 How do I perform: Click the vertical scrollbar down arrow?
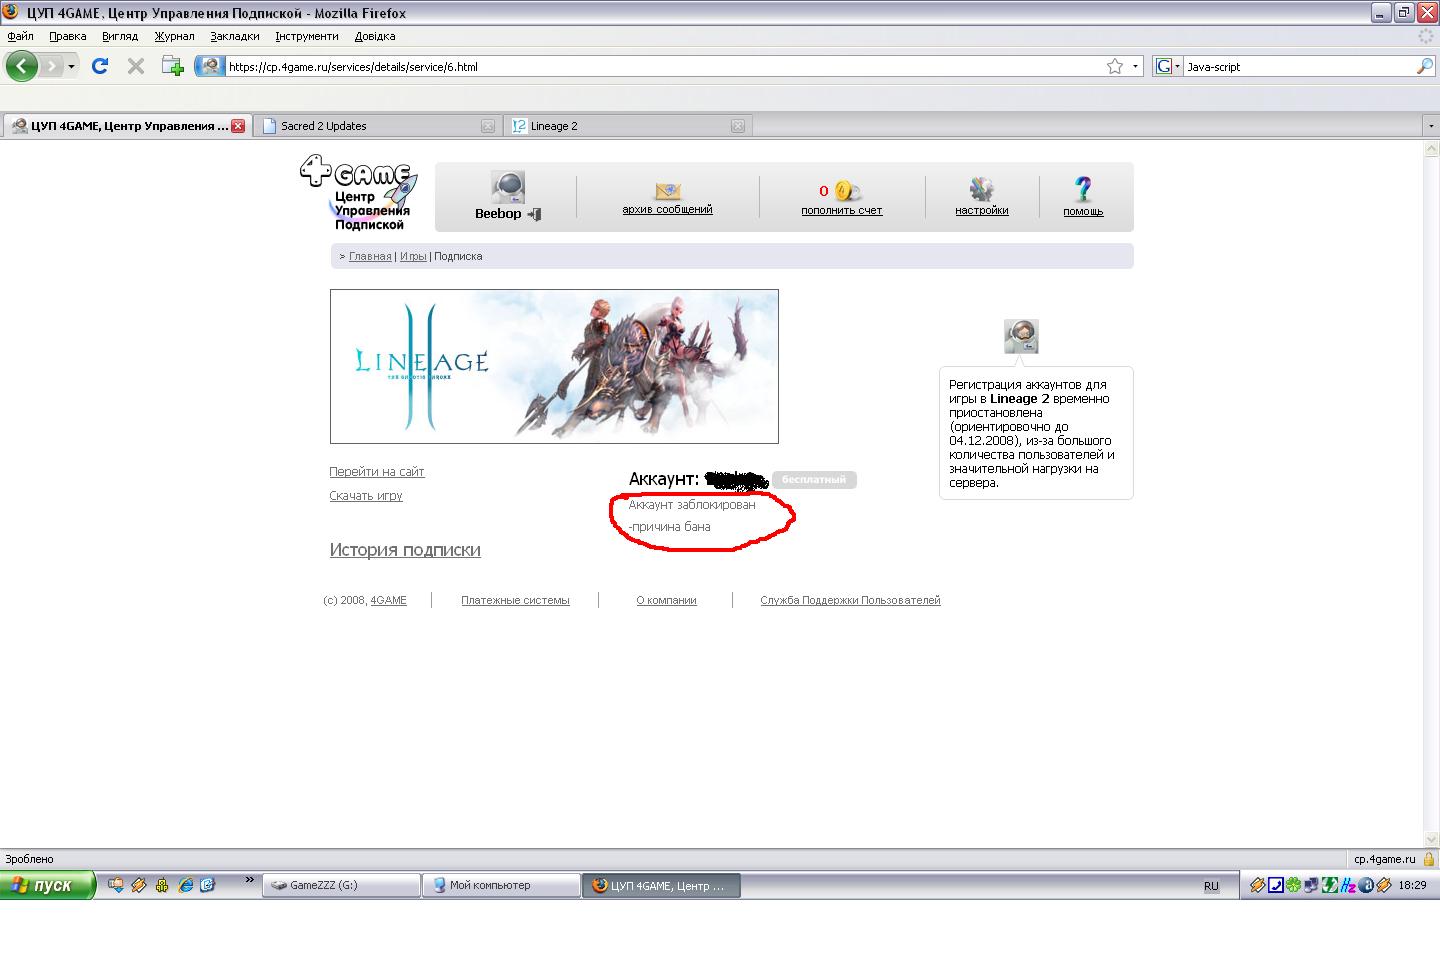(1431, 840)
